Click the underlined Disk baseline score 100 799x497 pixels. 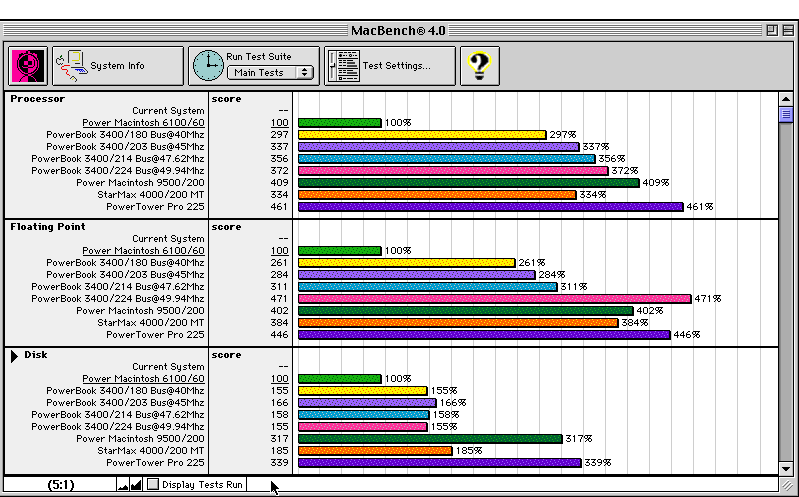279,379
